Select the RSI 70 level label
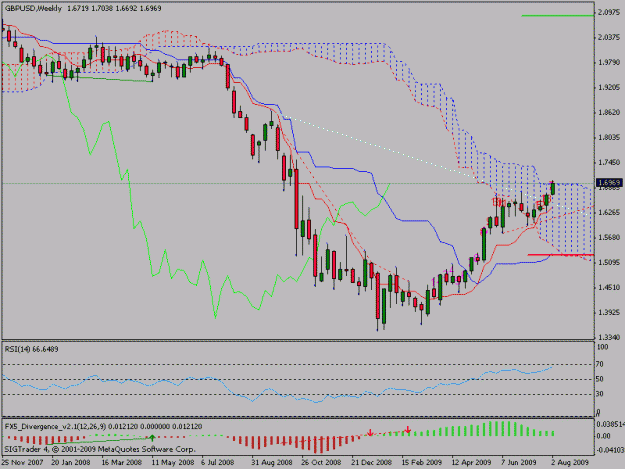 coord(599,364)
